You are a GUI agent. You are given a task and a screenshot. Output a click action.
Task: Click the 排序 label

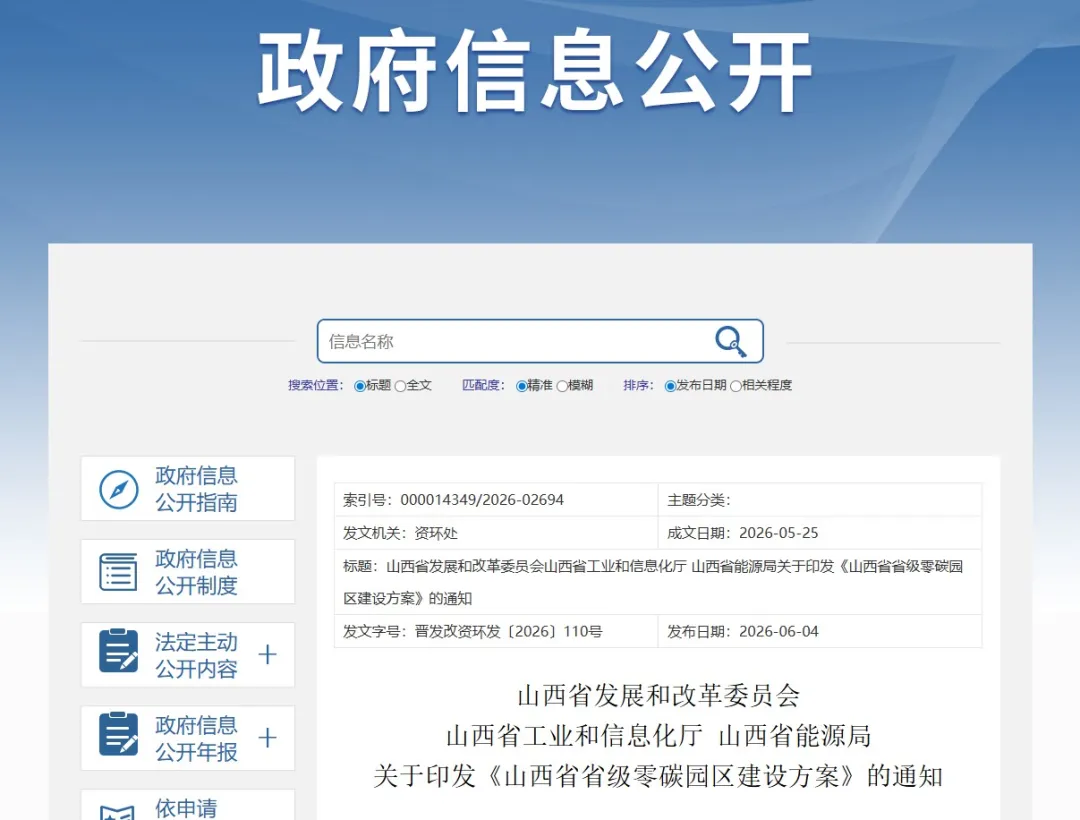tap(638, 386)
